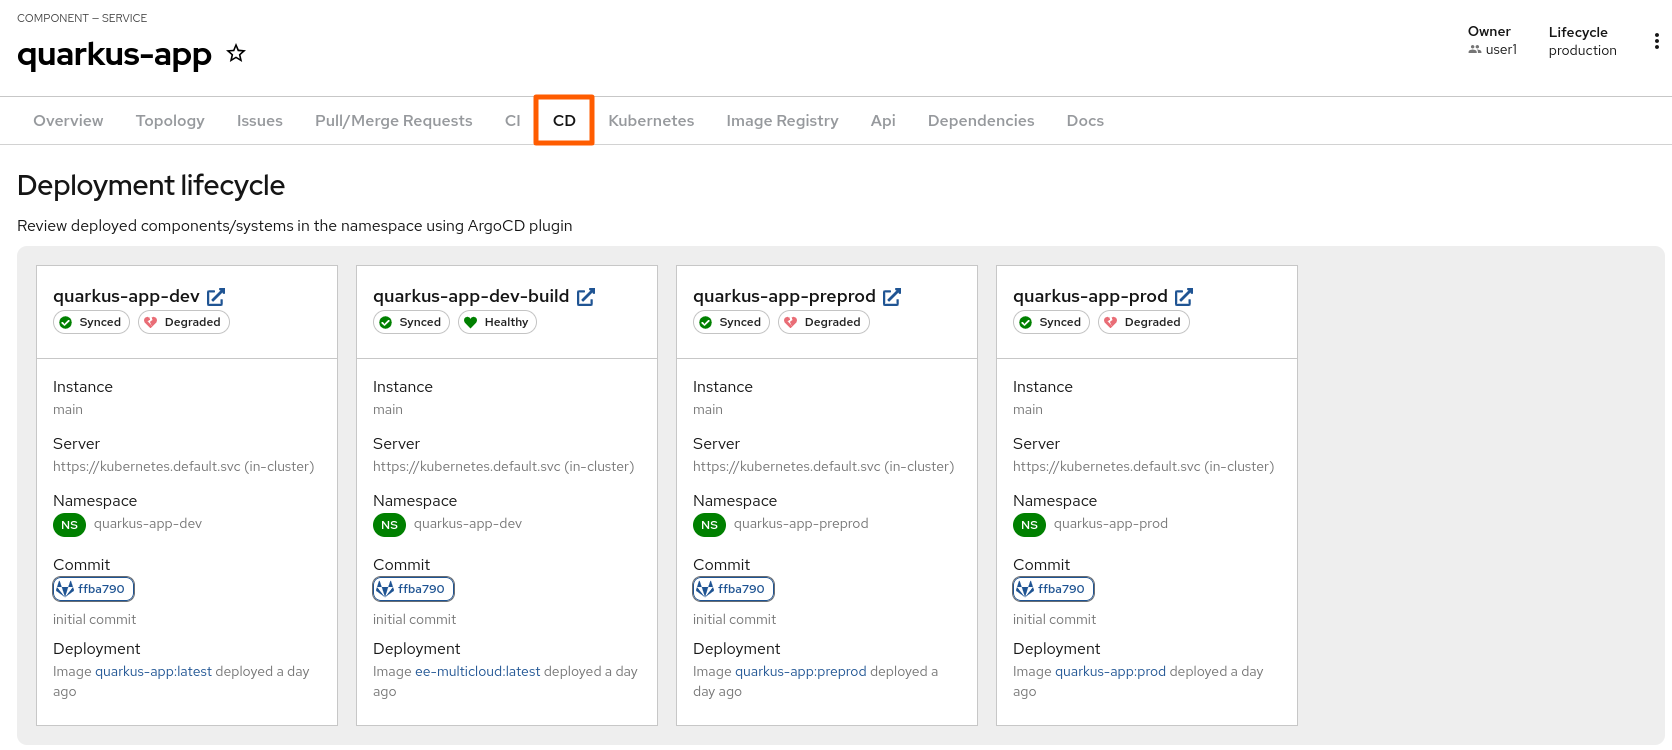1672x750 pixels.
Task: Switch to the Kubernetes tab
Action: click(x=651, y=121)
